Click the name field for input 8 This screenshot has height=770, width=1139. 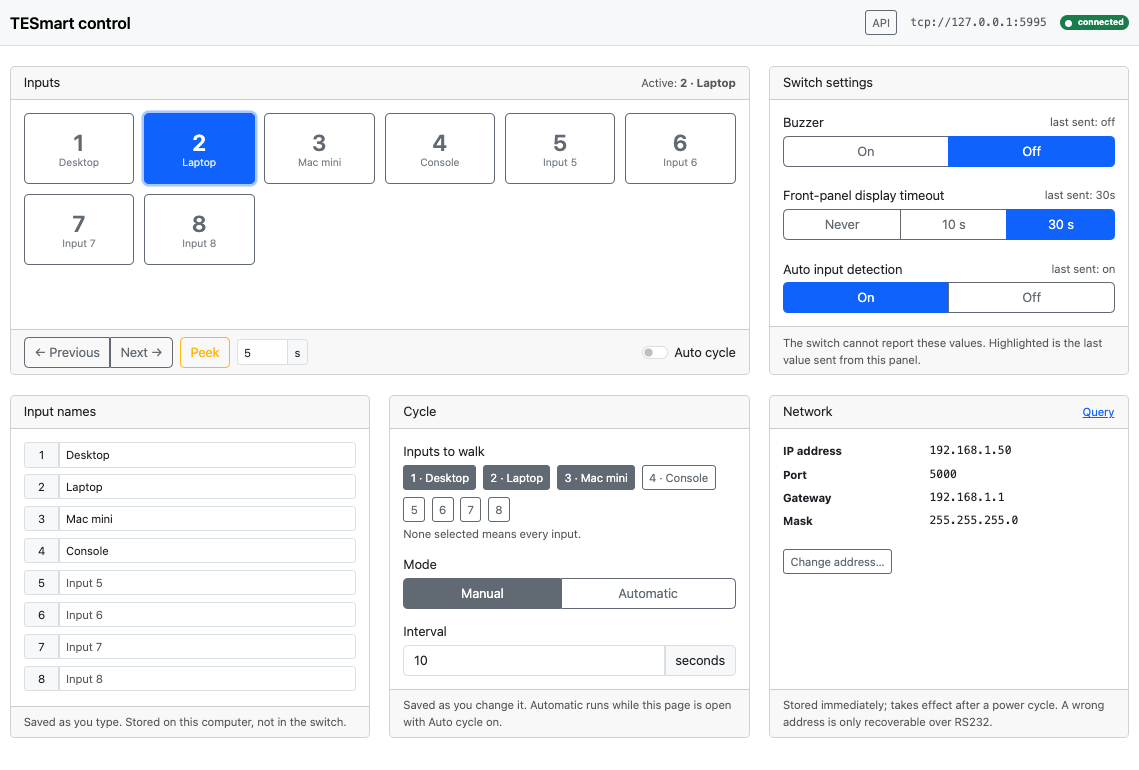207,678
